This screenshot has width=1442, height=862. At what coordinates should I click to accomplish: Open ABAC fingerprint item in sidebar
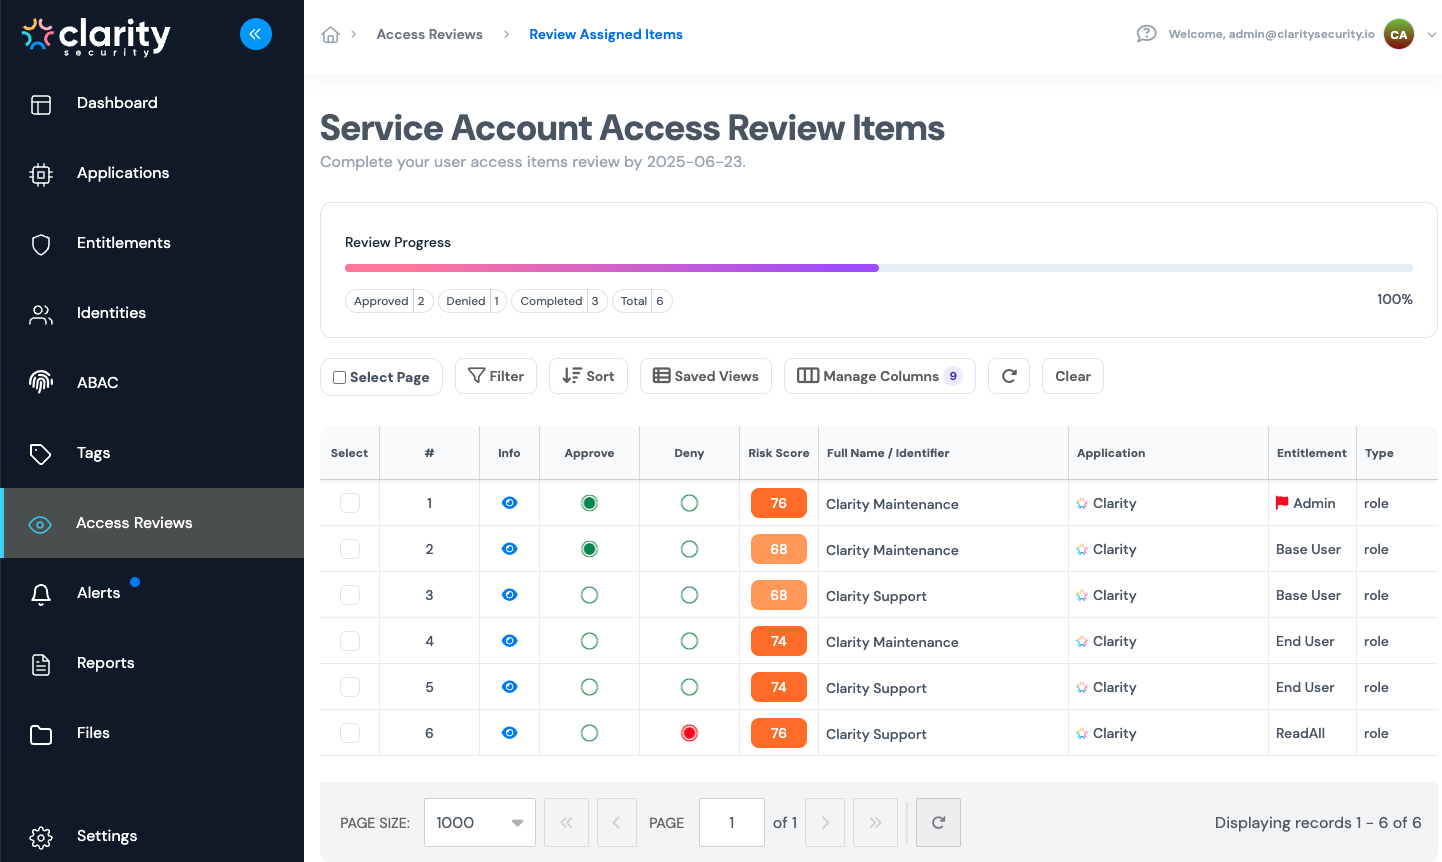click(41, 383)
